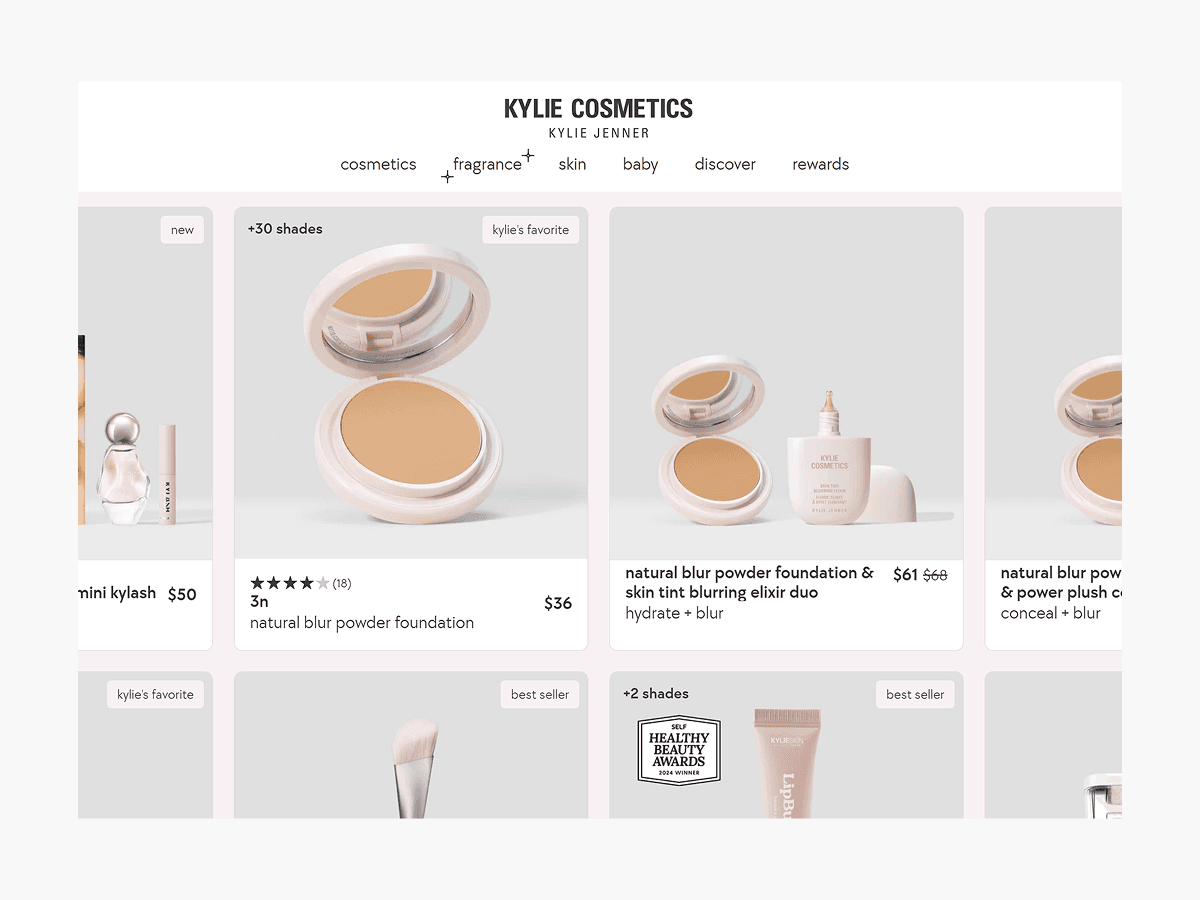
Task: Click the conceal + blur subtitle
Action: coord(1050,613)
